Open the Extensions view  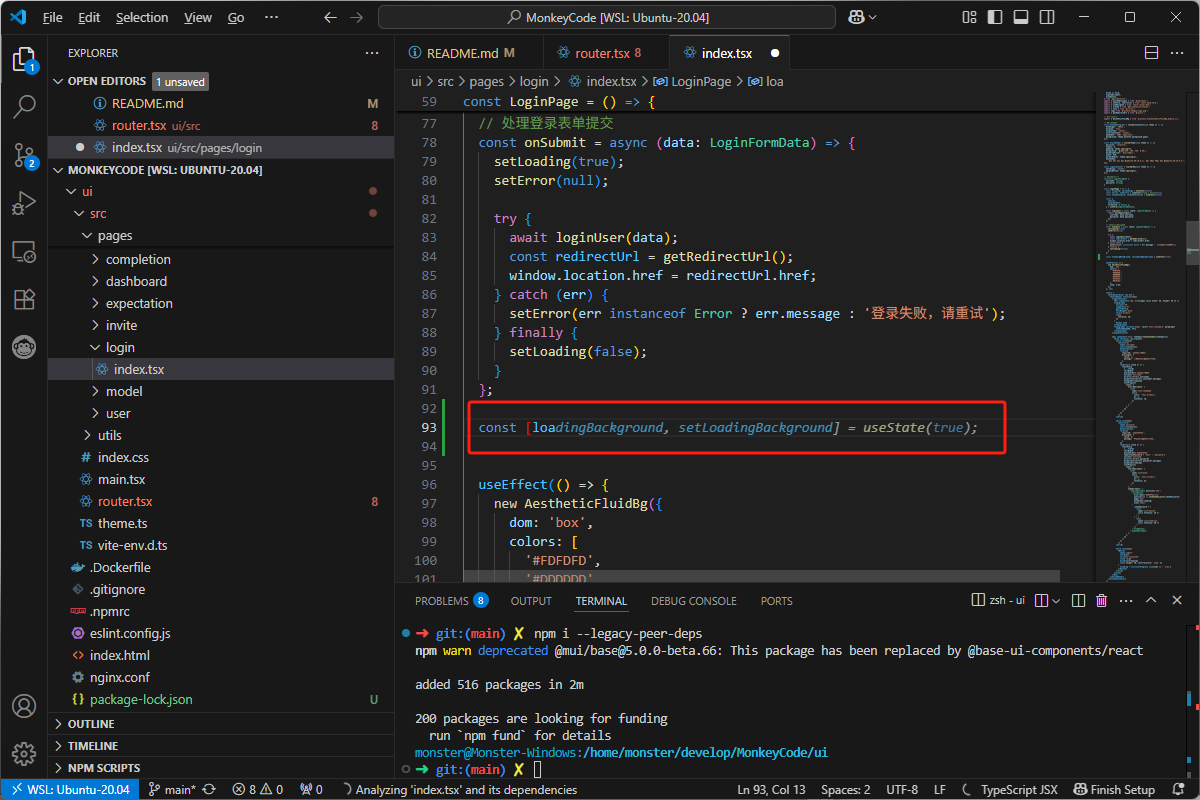[x=24, y=299]
